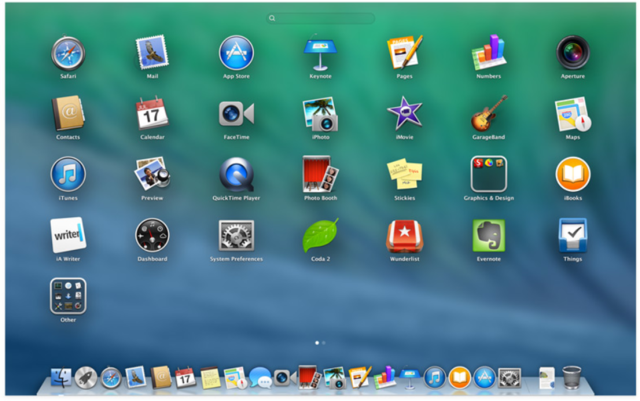Open Notes from the Dock

(x=211, y=378)
